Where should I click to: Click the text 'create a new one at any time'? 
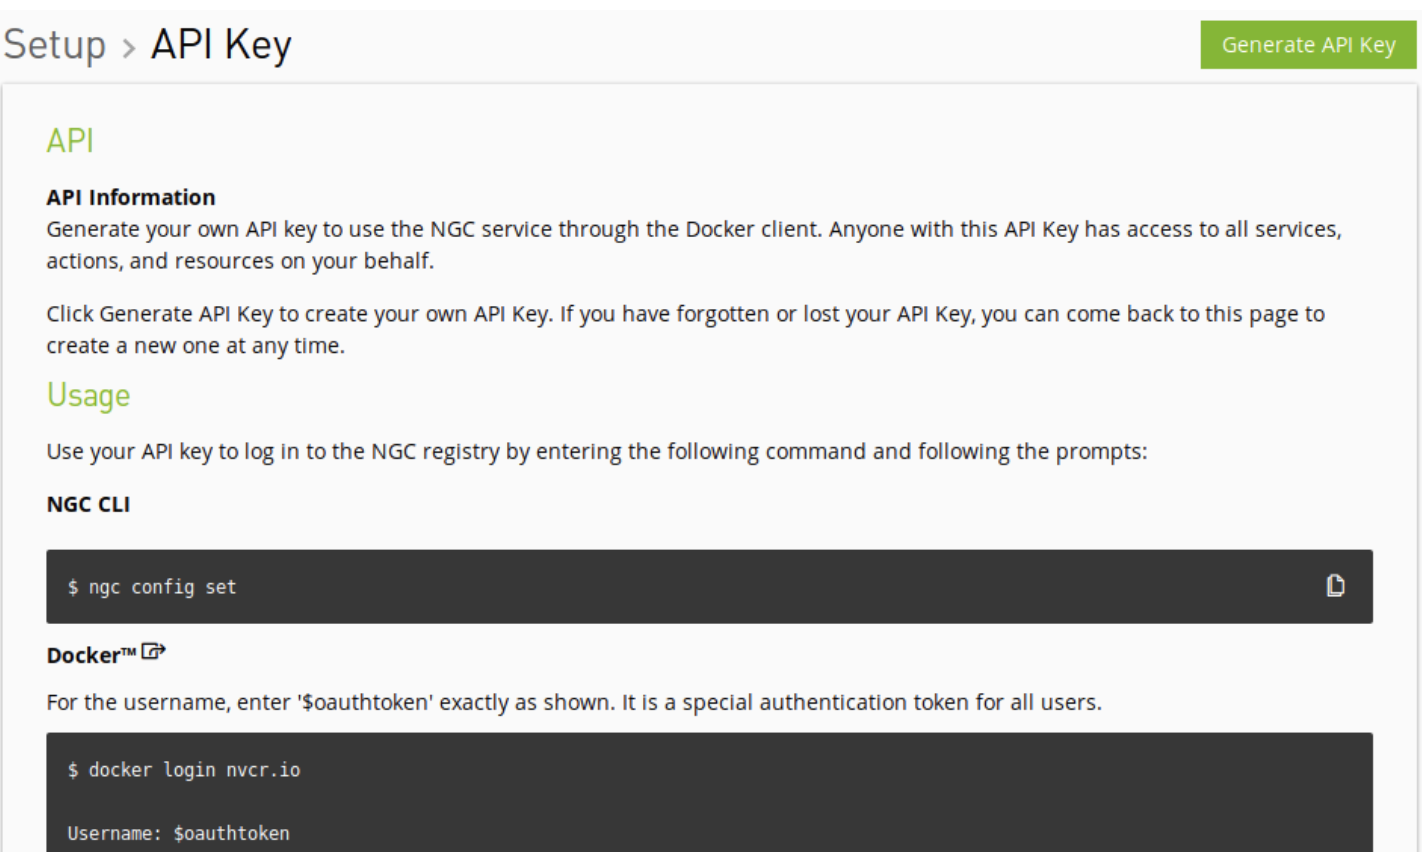195,346
